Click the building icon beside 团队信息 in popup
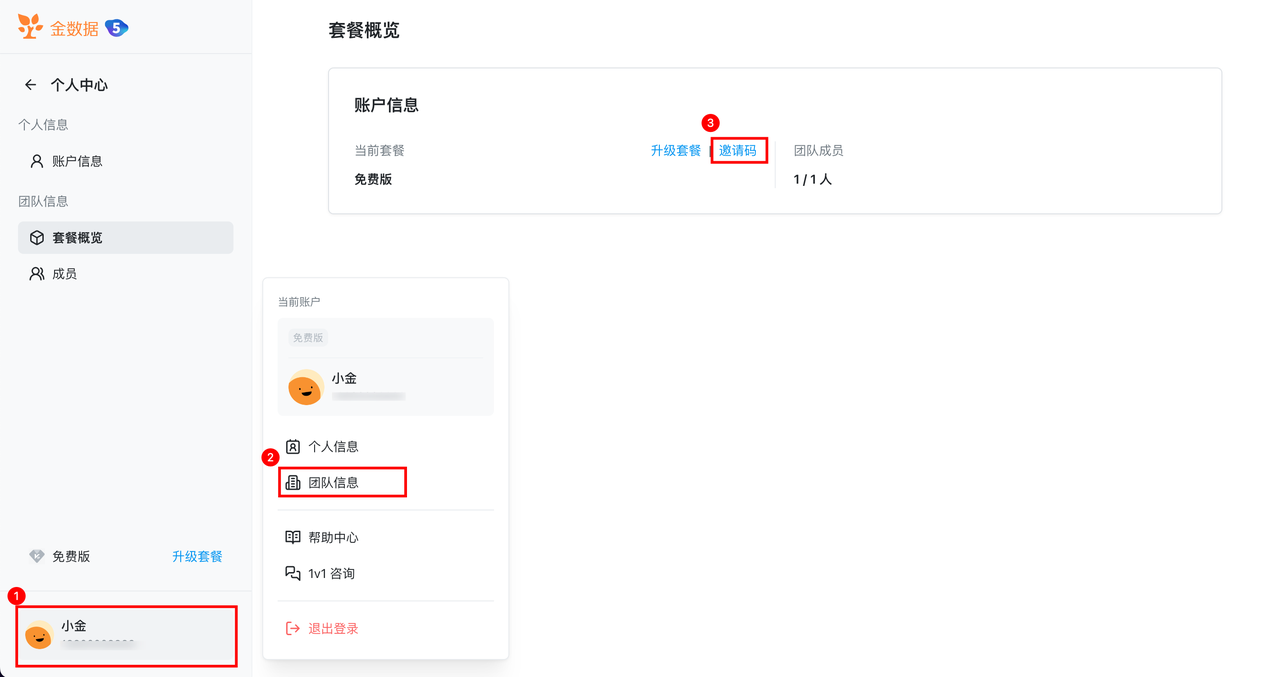1280x677 pixels. coord(293,483)
